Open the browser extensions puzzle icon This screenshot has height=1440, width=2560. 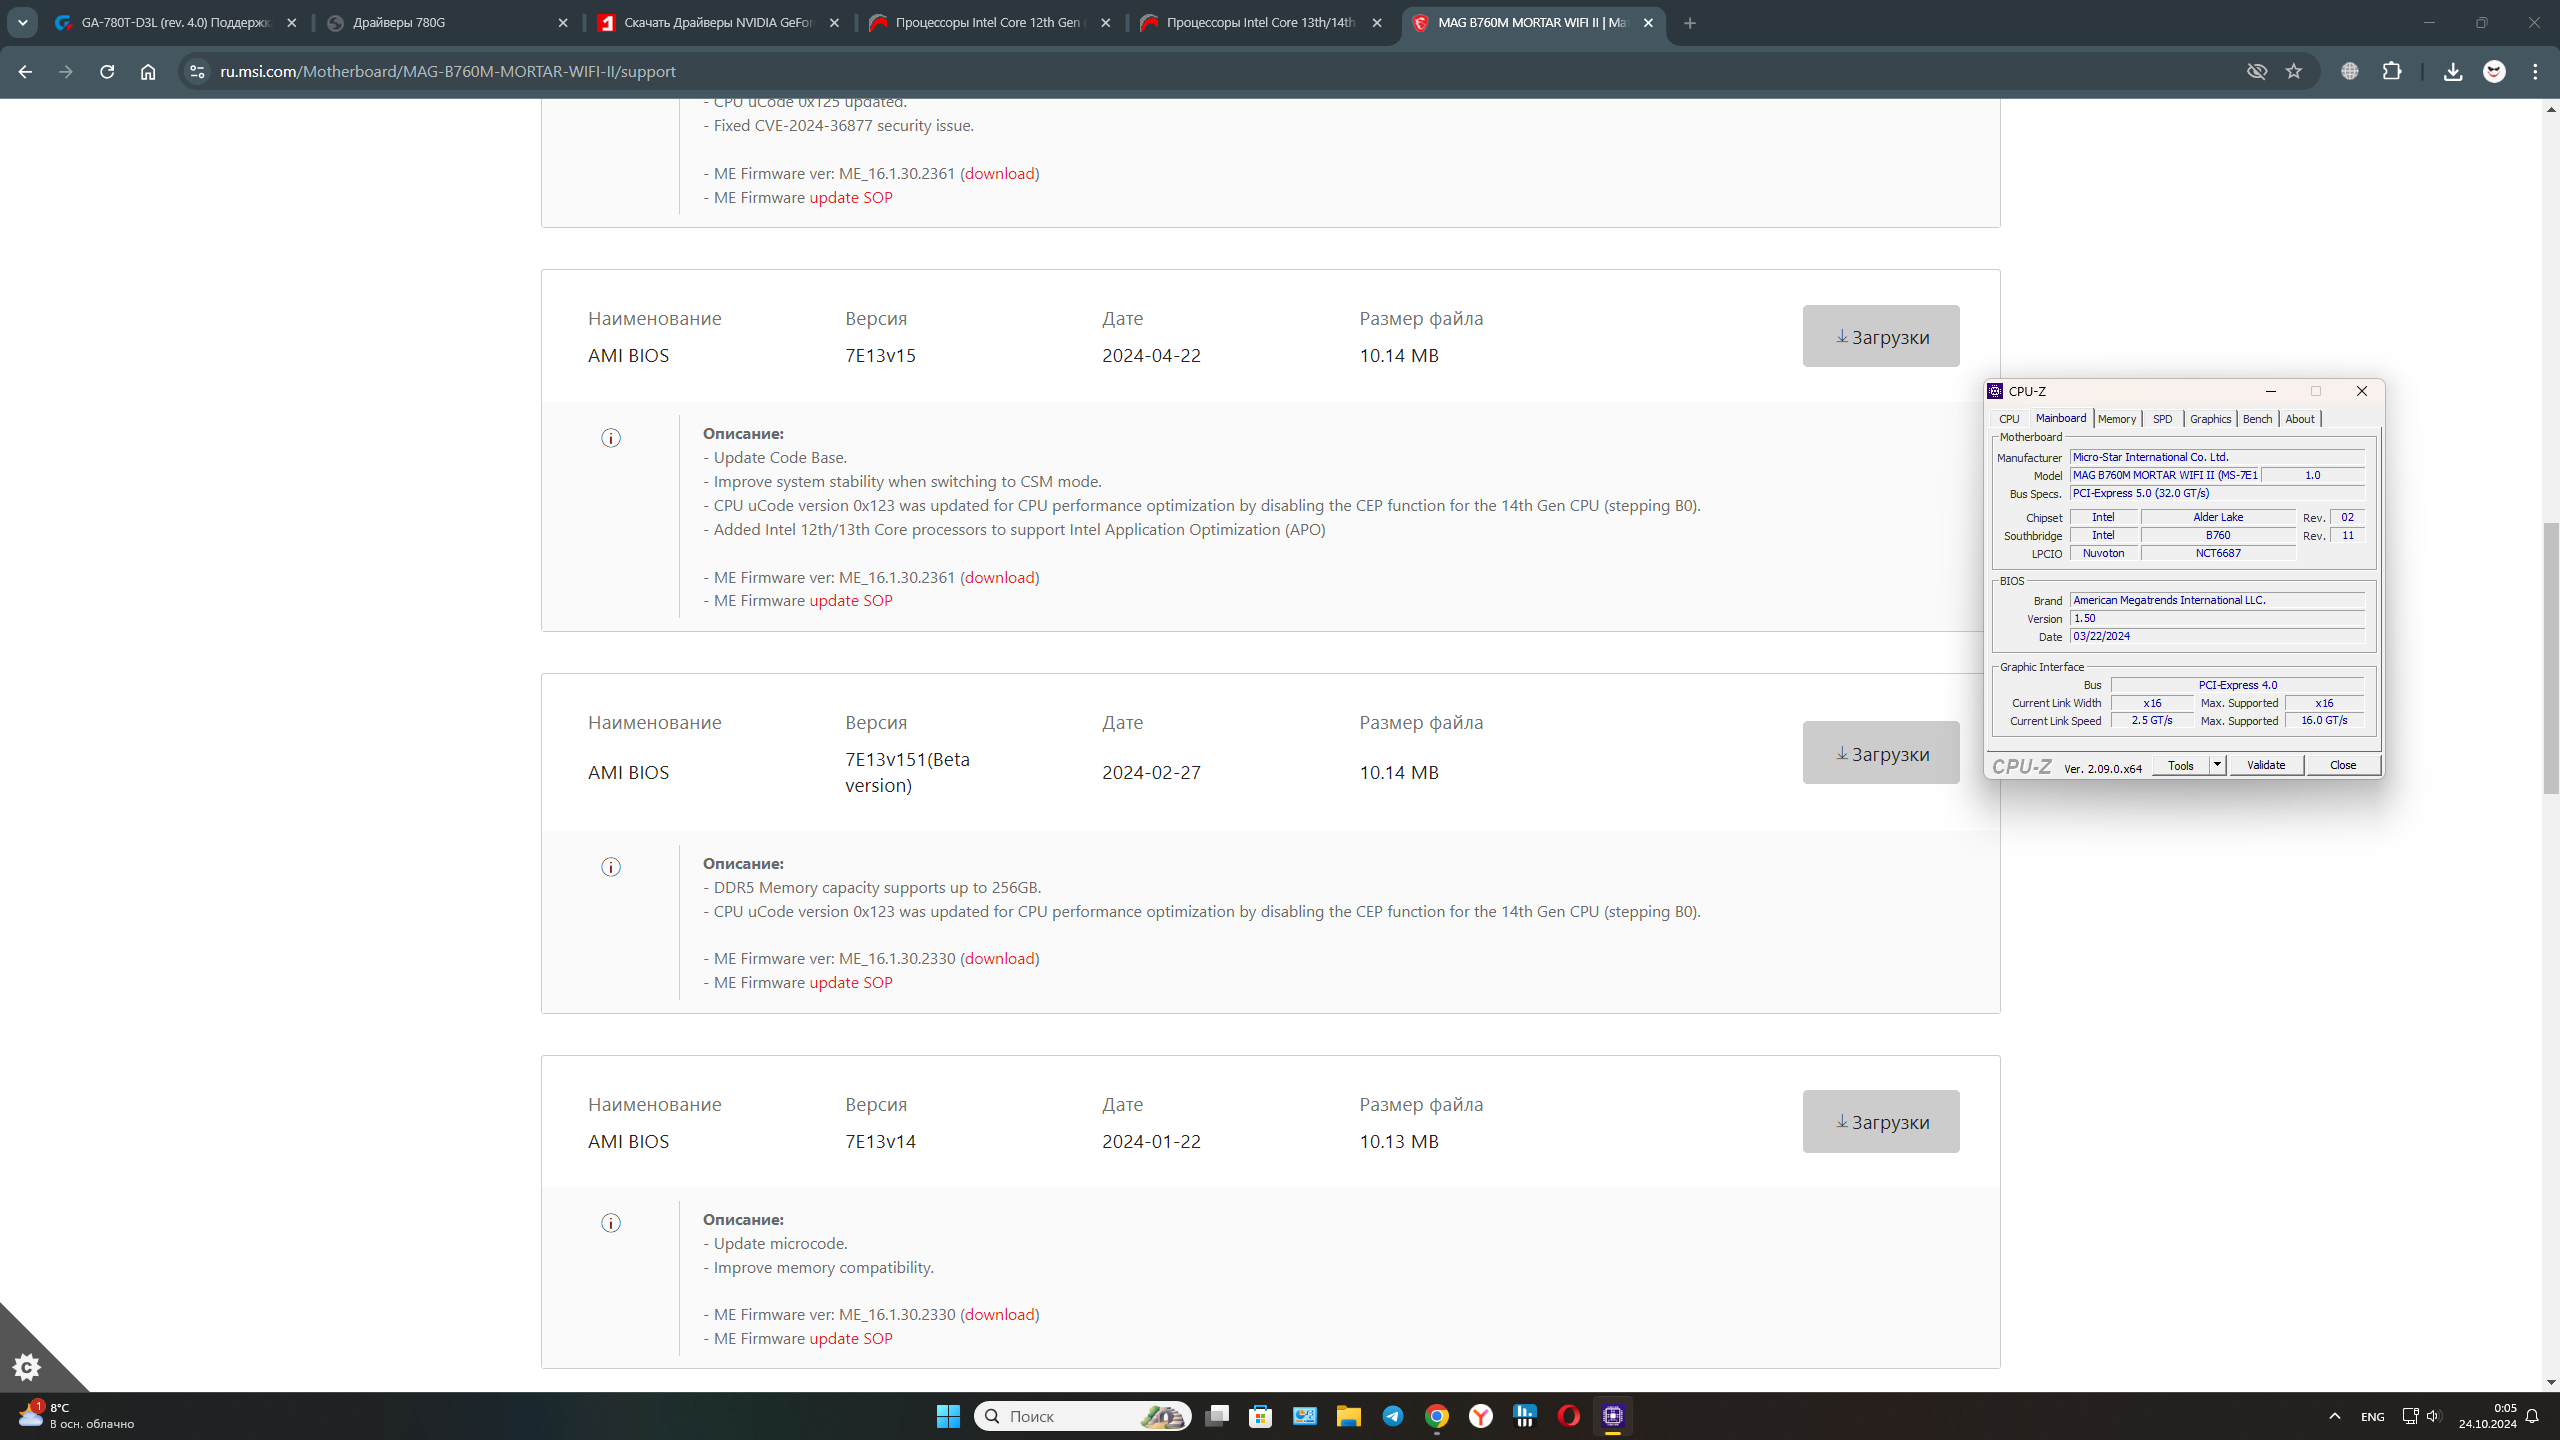pyautogui.click(x=2392, y=71)
